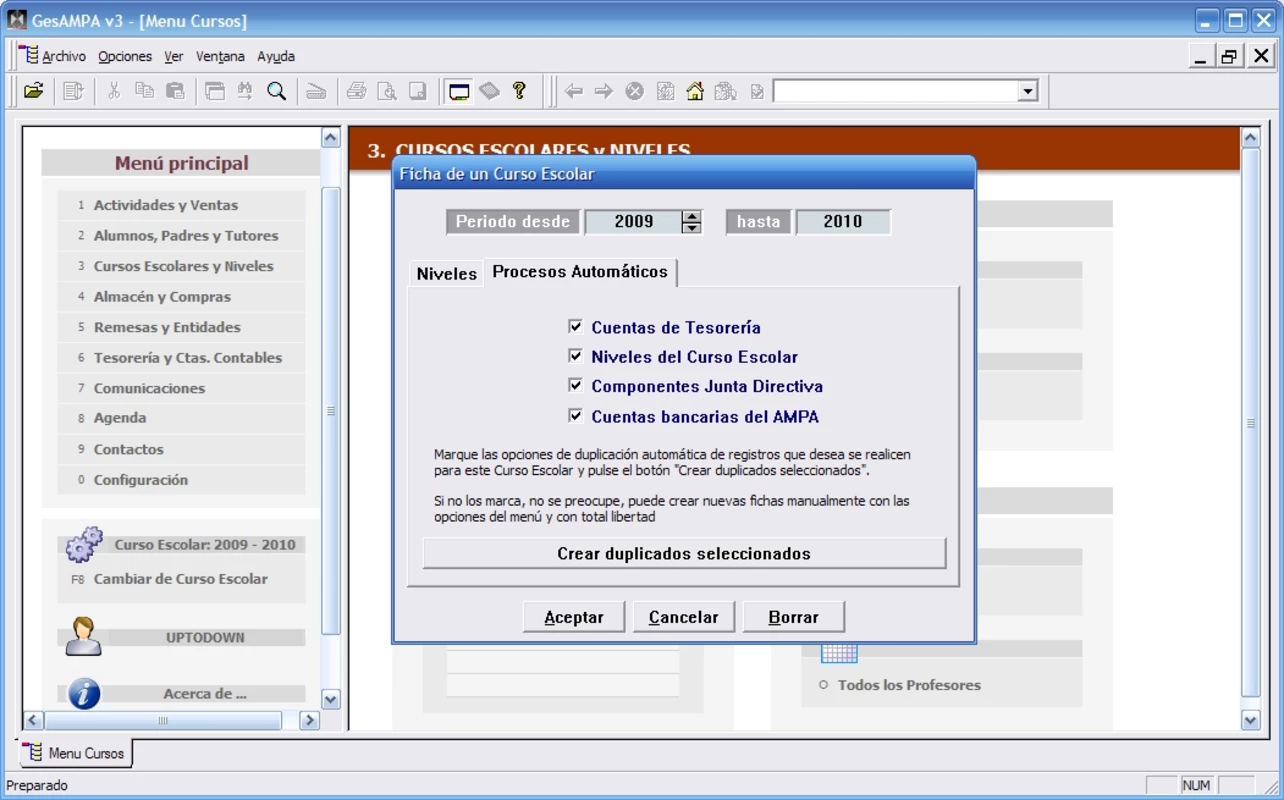
Task: Click the Menu Cursos bottom window tab
Action: [x=76, y=753]
